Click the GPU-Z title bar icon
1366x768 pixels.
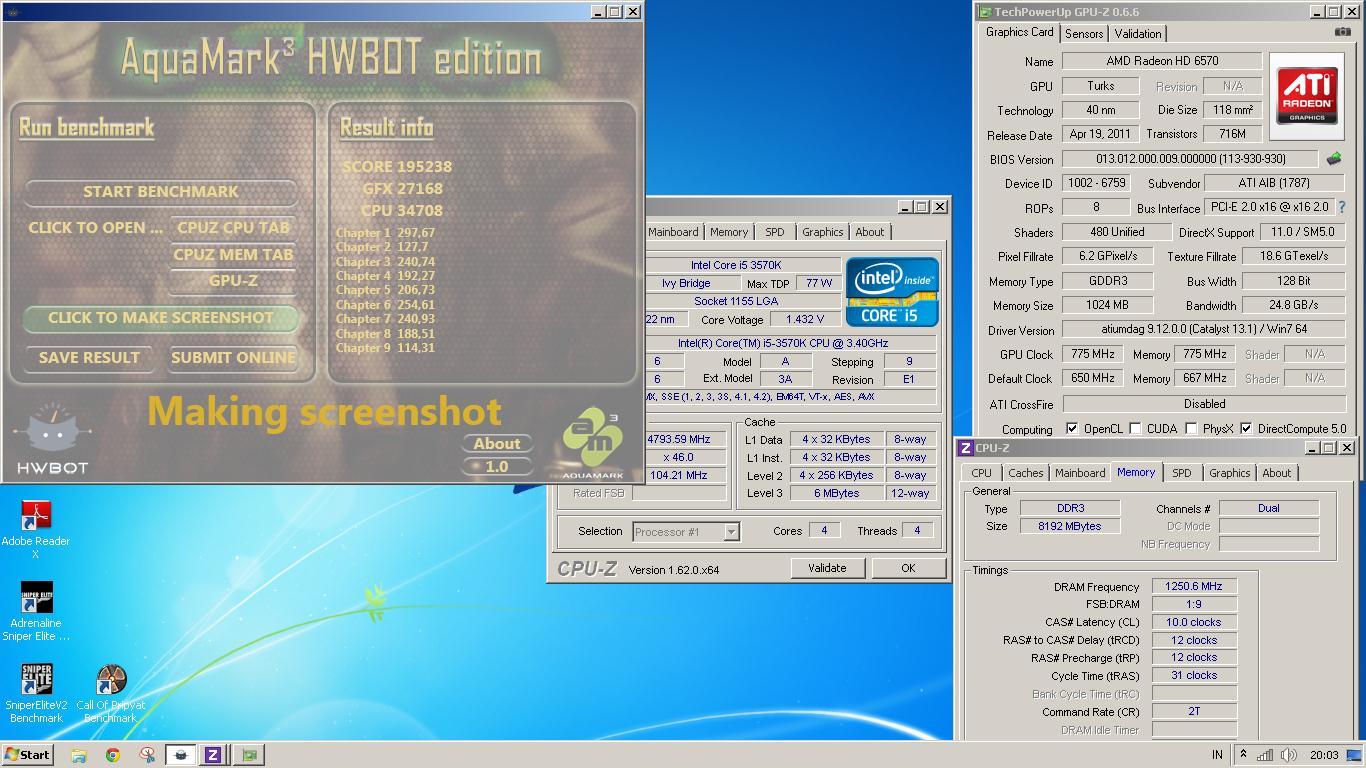click(x=985, y=12)
